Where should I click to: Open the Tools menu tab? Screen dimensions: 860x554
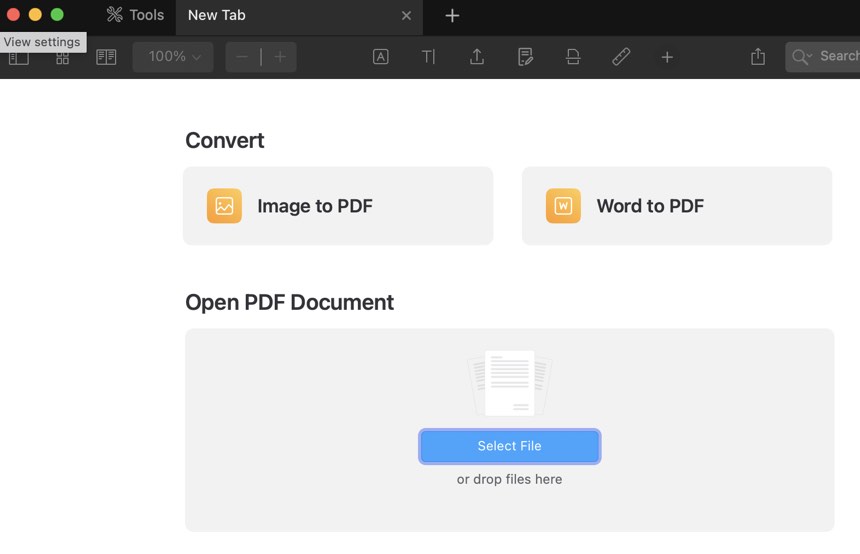pos(135,15)
